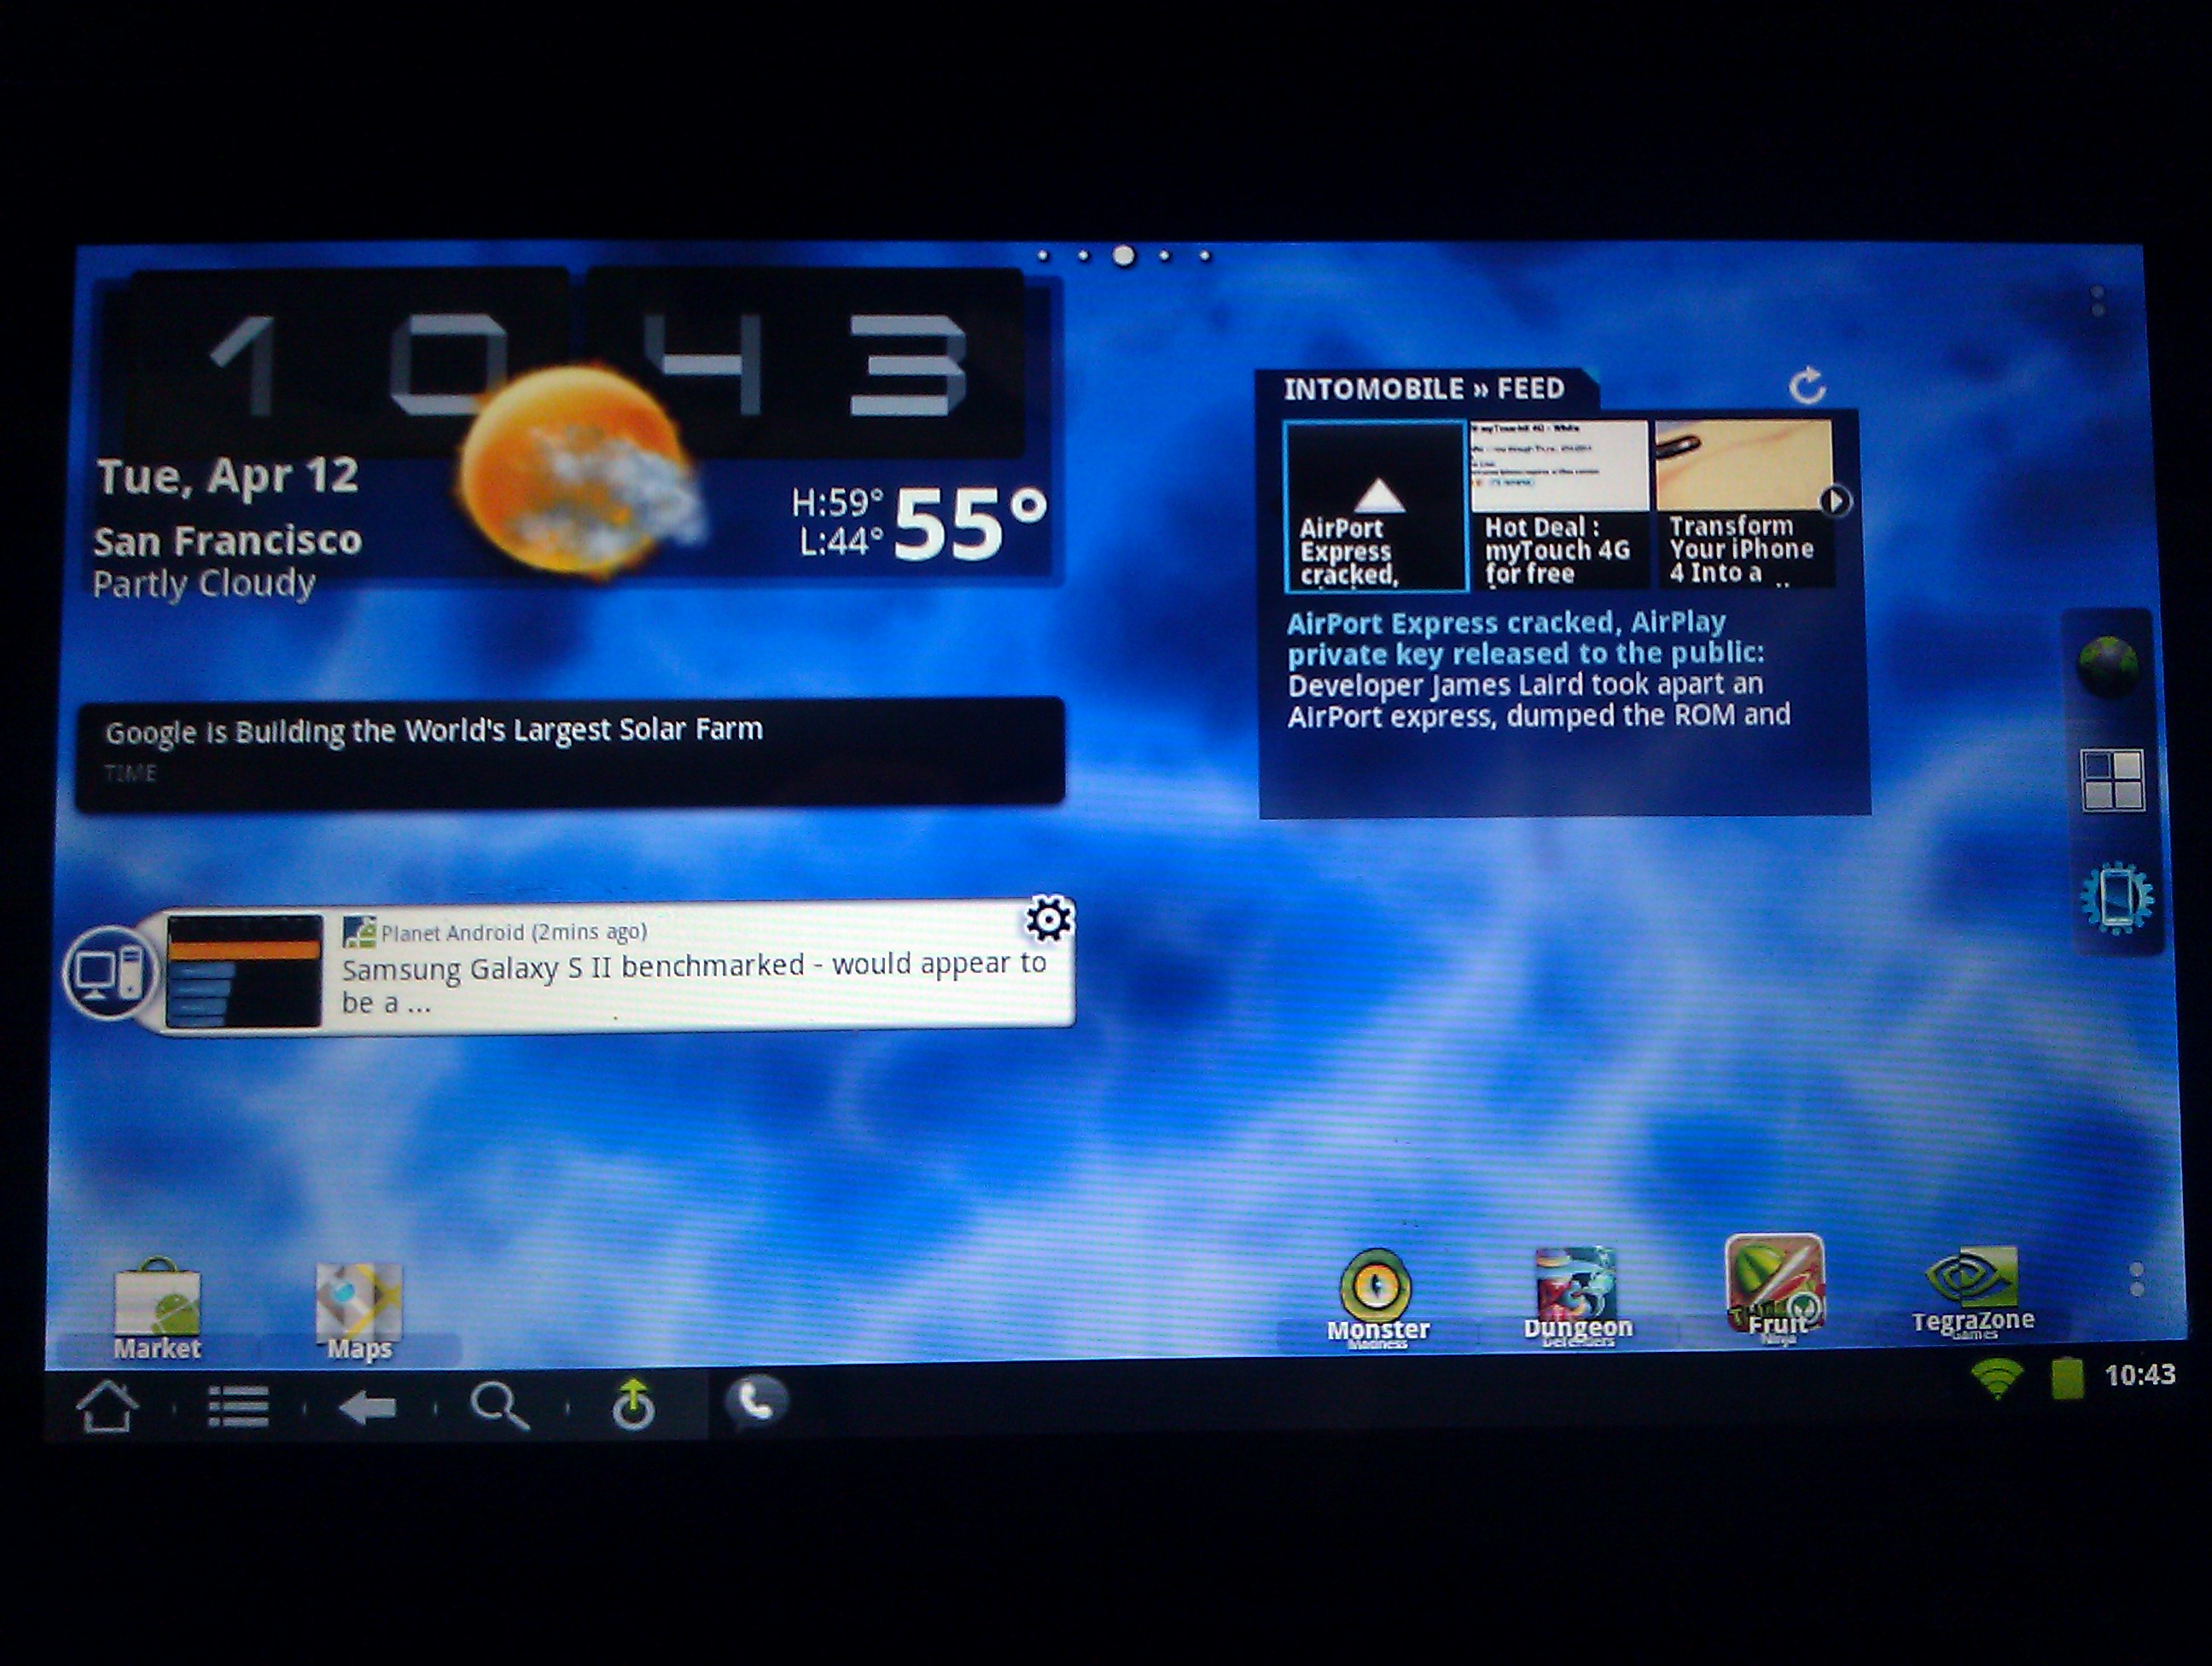The image size is (2212, 1666).
Task: Tap the search magnifier icon
Action: pyautogui.click(x=499, y=1406)
